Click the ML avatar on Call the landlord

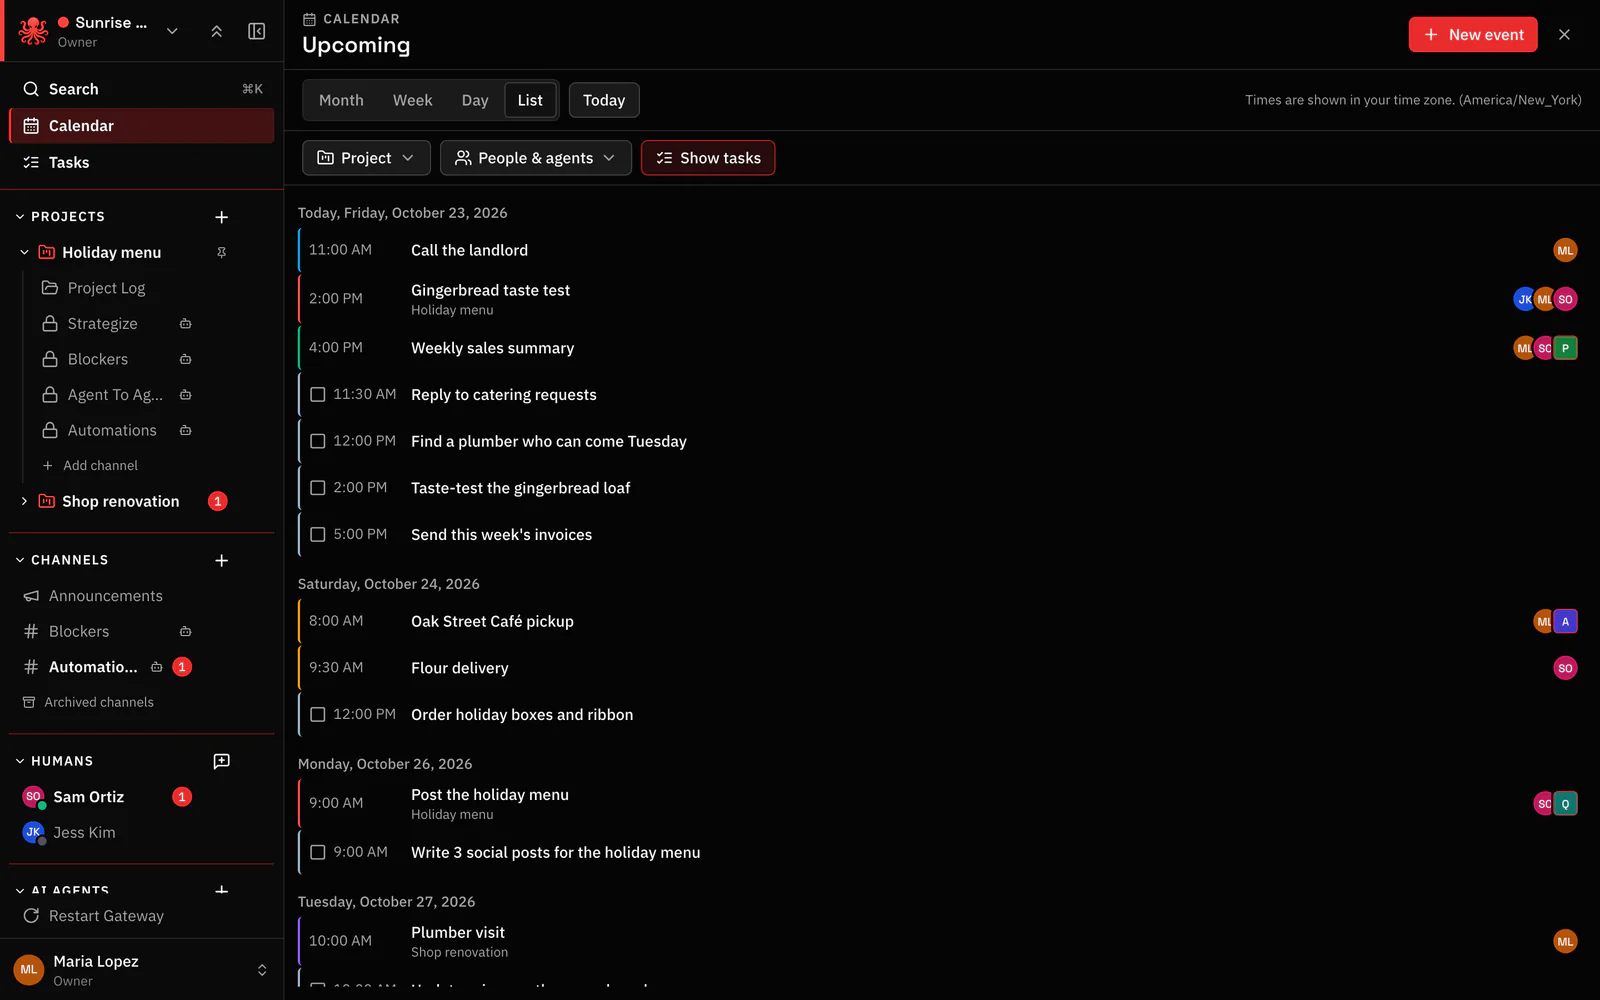[x=1565, y=250]
